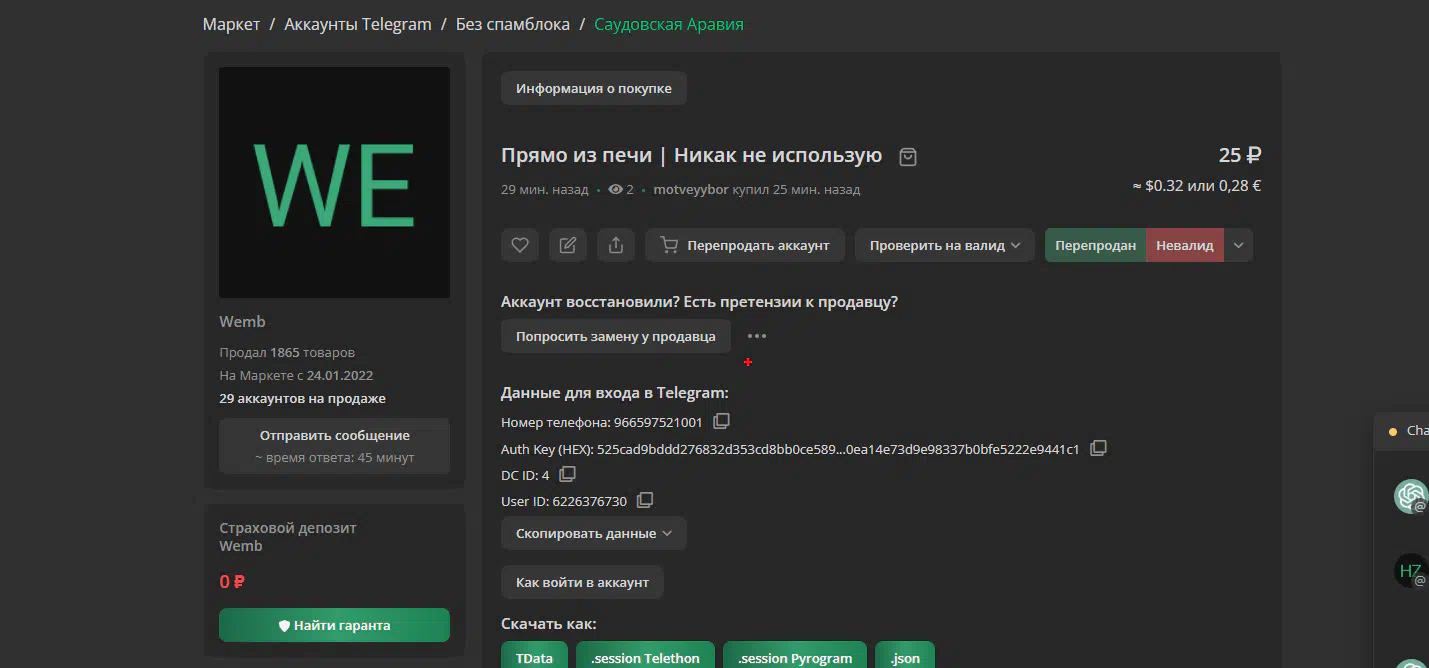Go to Без спамблока breadcrumb
Viewport: 1429px width, 668px height.
pos(513,24)
